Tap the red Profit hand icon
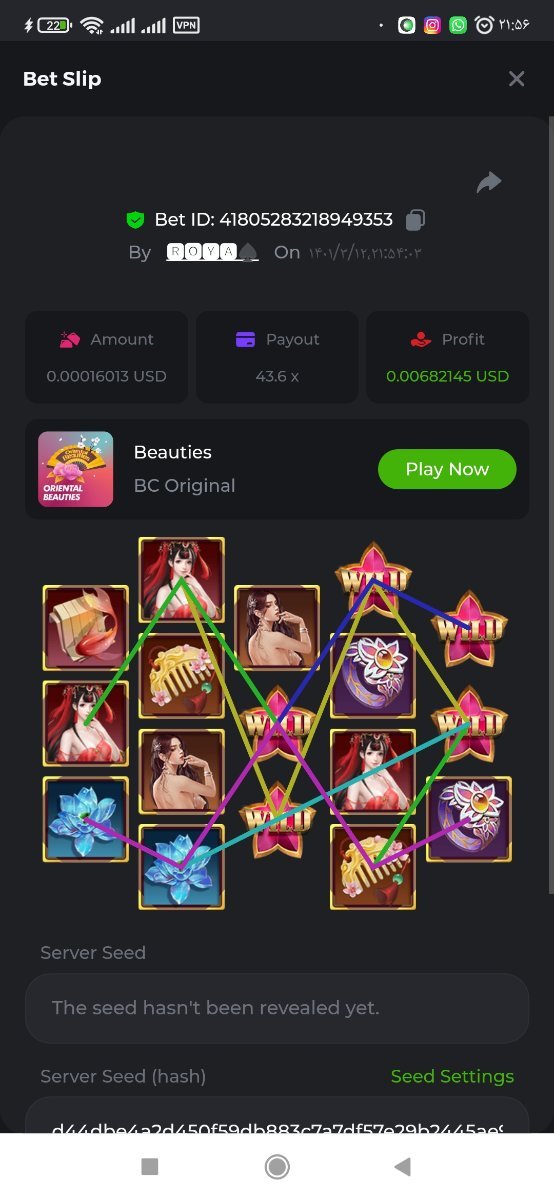 420,340
